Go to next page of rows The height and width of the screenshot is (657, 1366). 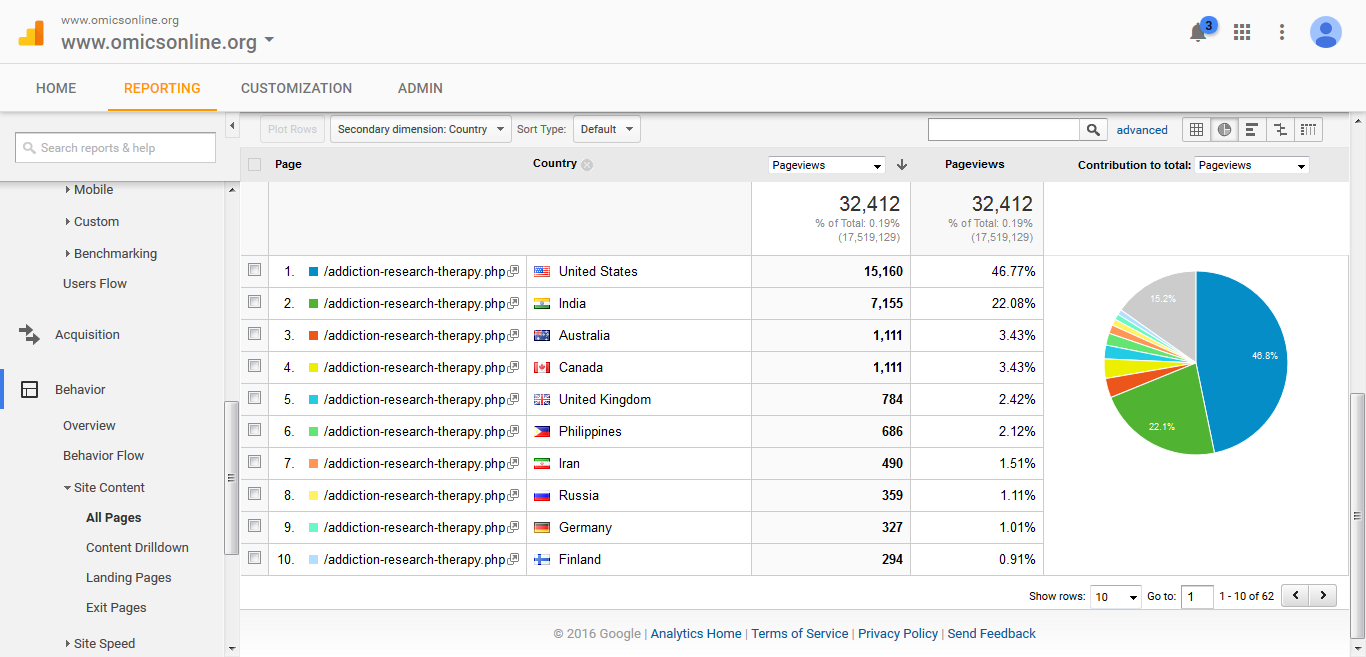(x=1323, y=596)
